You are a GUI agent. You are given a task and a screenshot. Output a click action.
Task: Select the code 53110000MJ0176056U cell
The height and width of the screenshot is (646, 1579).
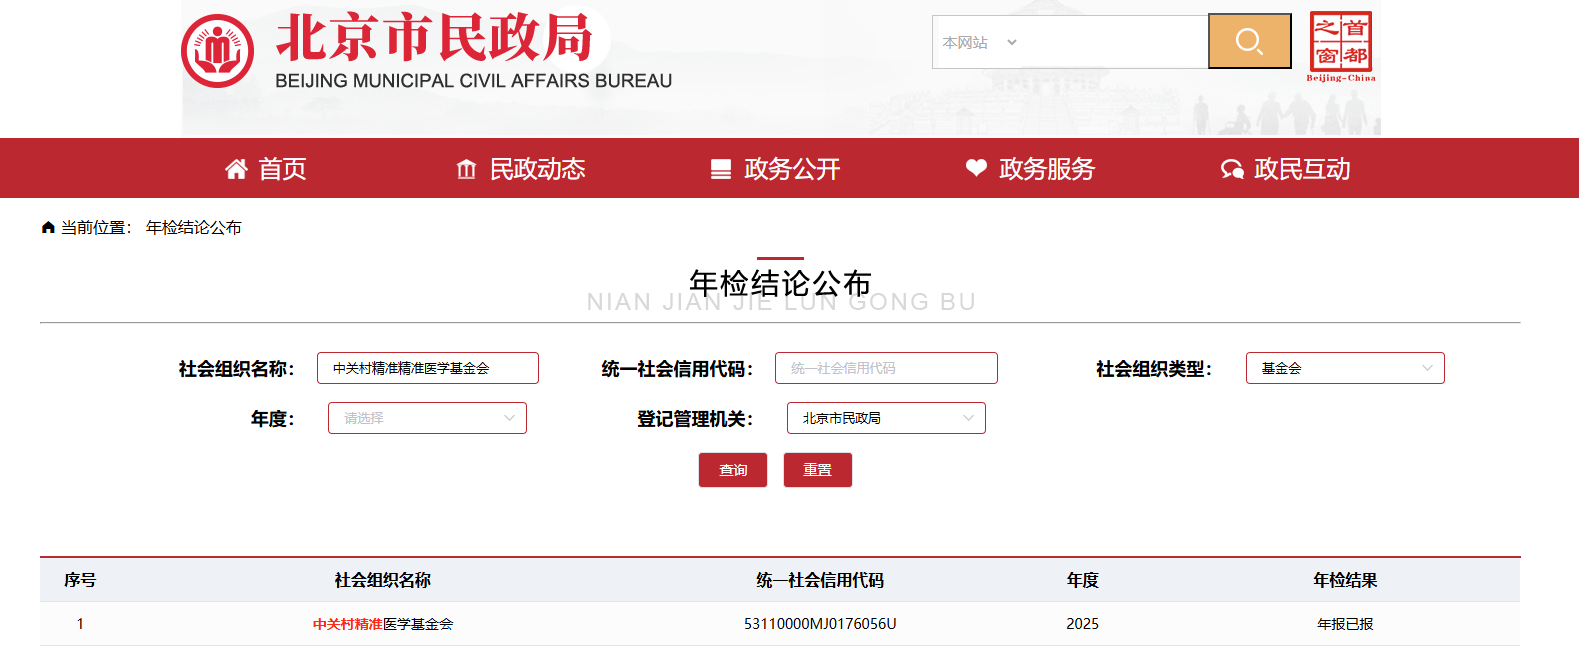tap(820, 624)
